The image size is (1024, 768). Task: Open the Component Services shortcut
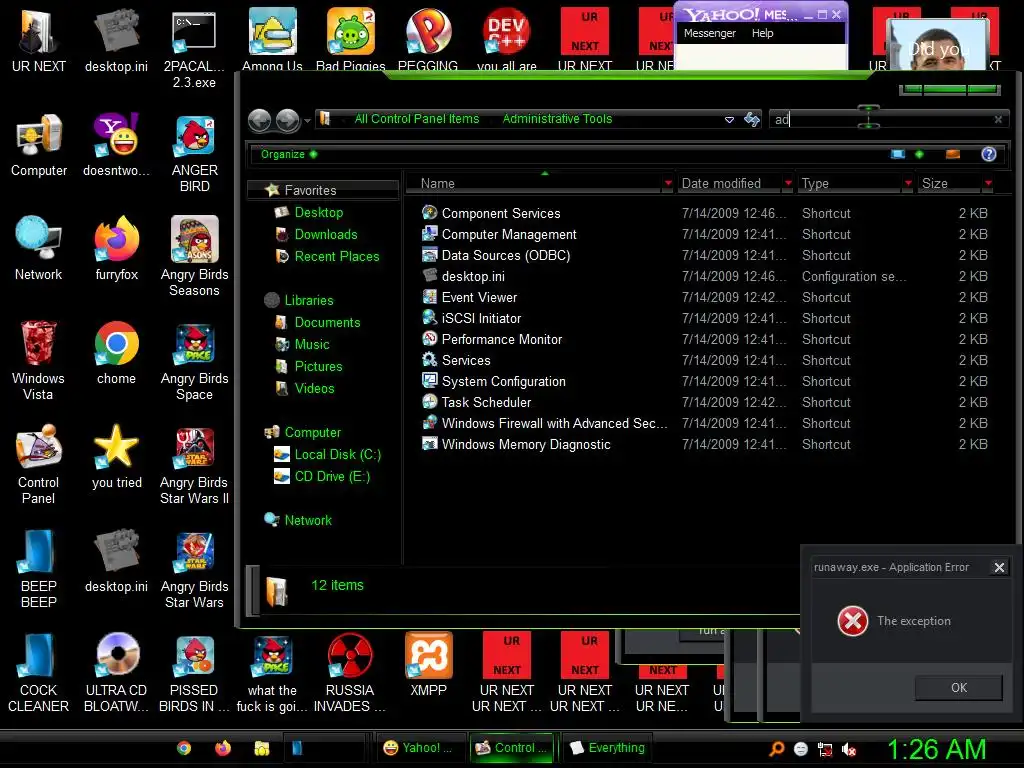click(501, 214)
